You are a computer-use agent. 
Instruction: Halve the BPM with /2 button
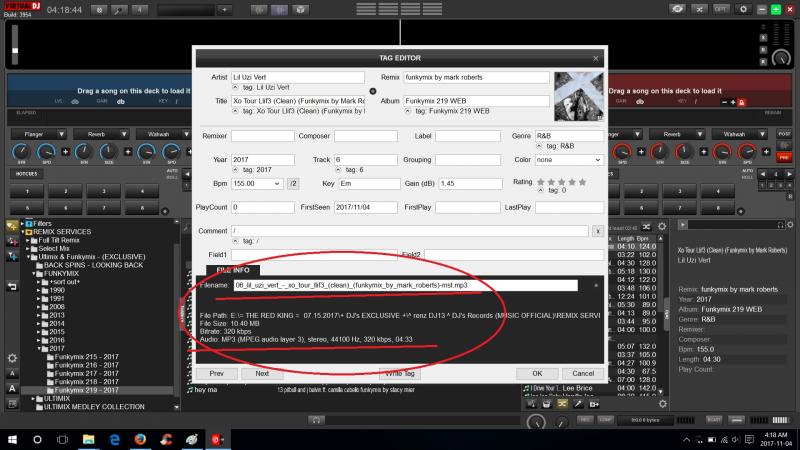click(293, 184)
